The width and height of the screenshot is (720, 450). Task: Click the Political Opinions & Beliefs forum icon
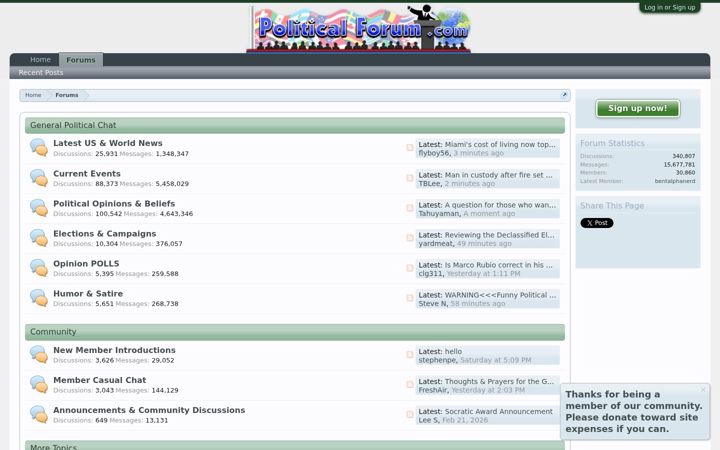[x=39, y=208]
